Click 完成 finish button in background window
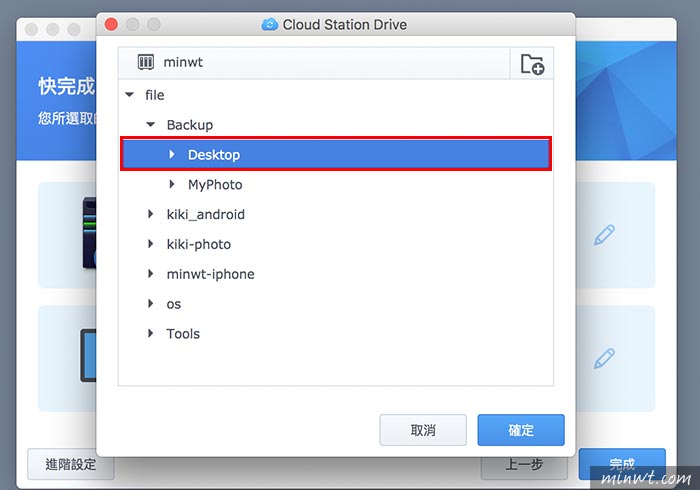 coord(622,464)
